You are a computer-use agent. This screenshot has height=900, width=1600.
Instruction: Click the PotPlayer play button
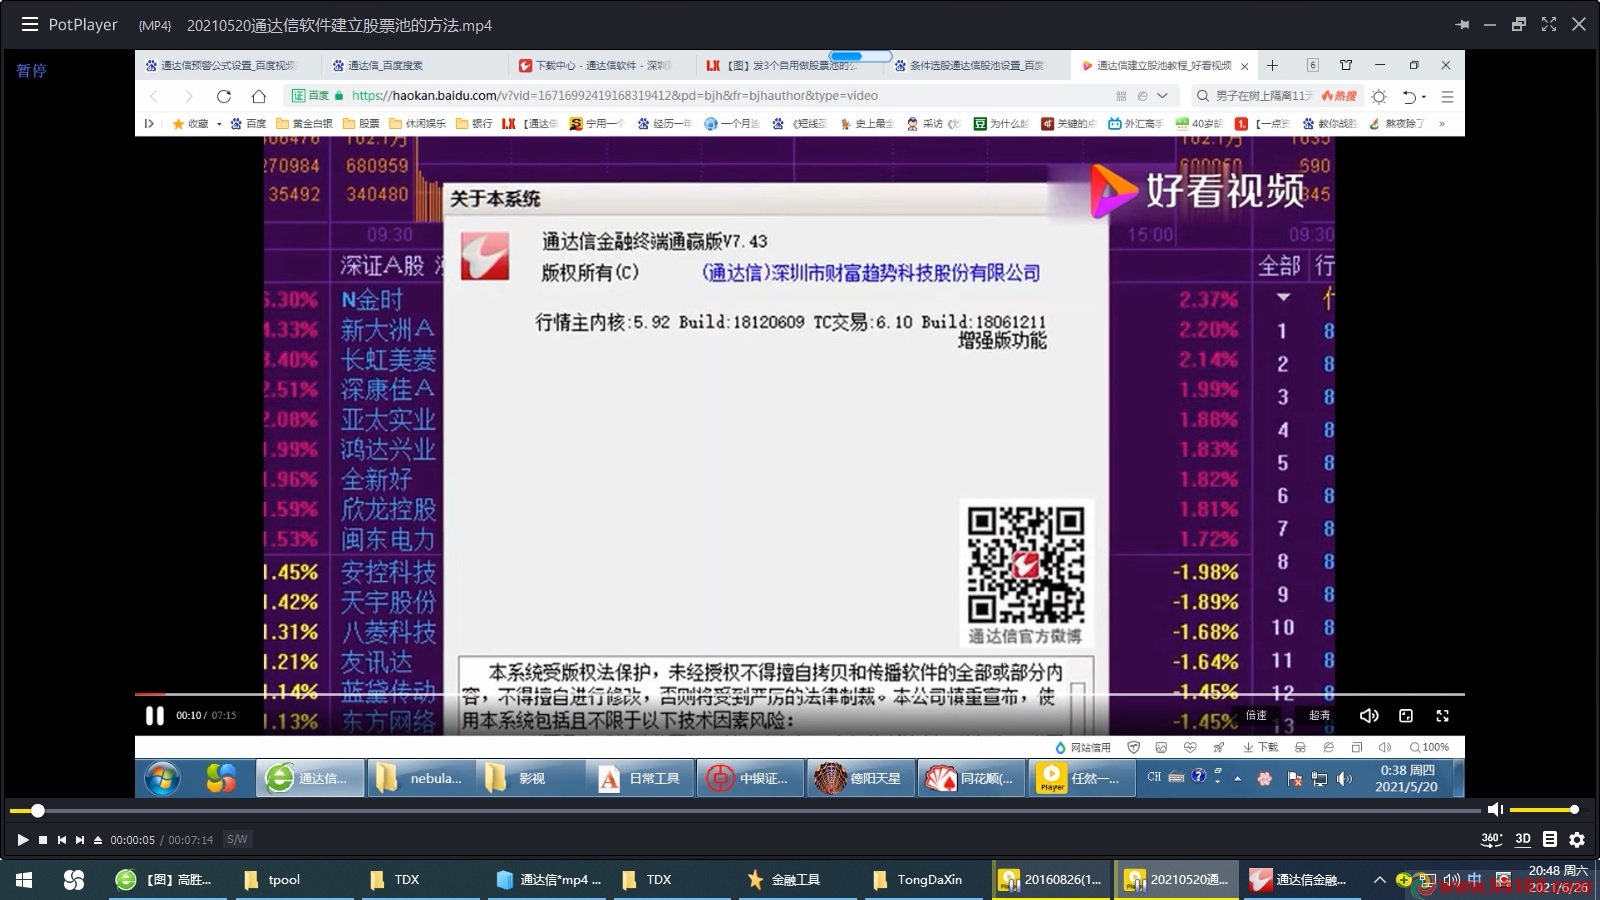coord(22,840)
